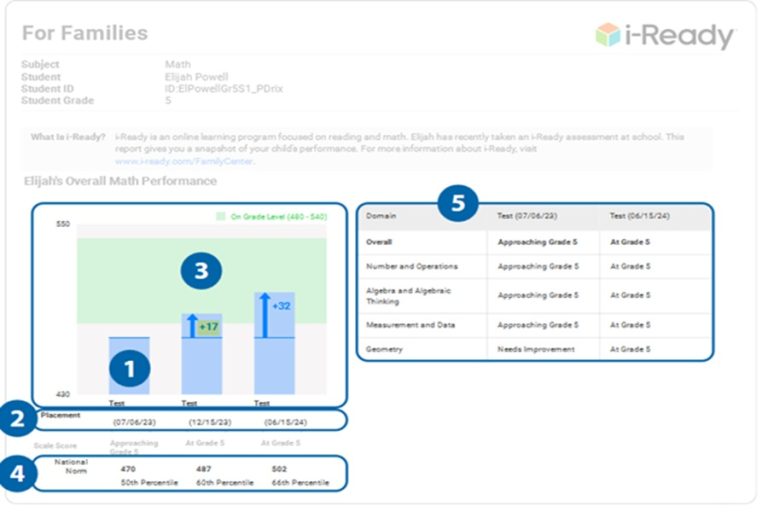
Task: Click the Overall row in the domain table
Action: (x=535, y=242)
